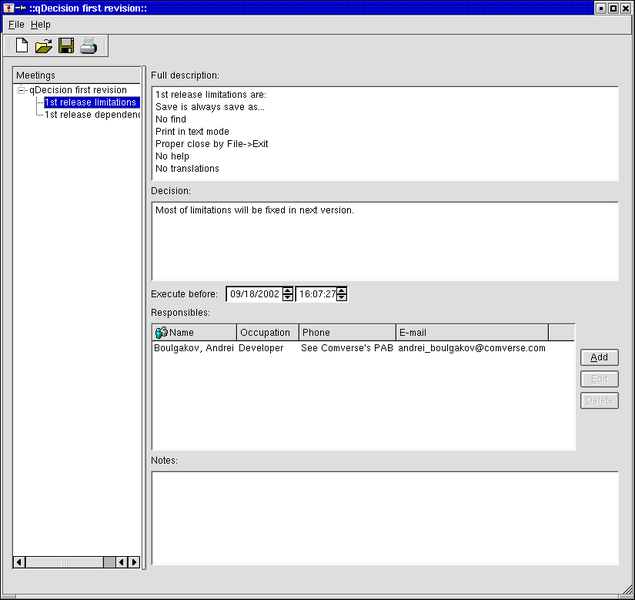
Task: Click the Open file folder icon
Action: (x=44, y=46)
